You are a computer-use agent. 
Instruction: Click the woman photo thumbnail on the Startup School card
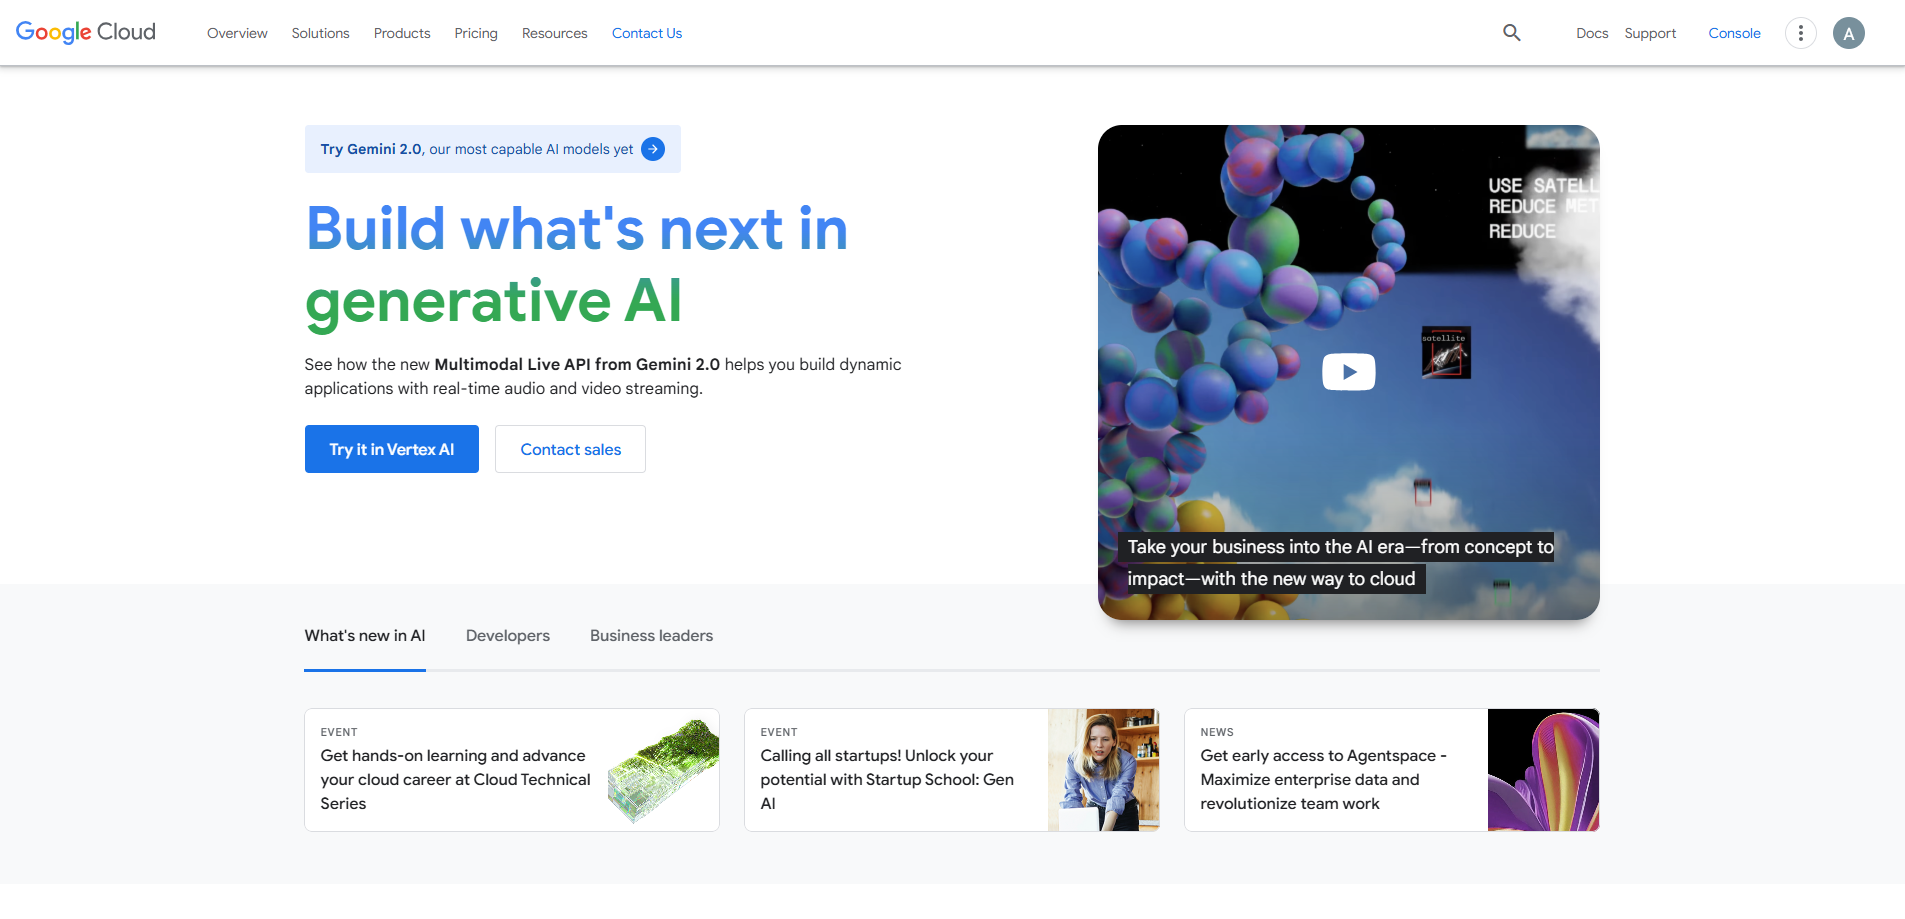pos(1104,770)
